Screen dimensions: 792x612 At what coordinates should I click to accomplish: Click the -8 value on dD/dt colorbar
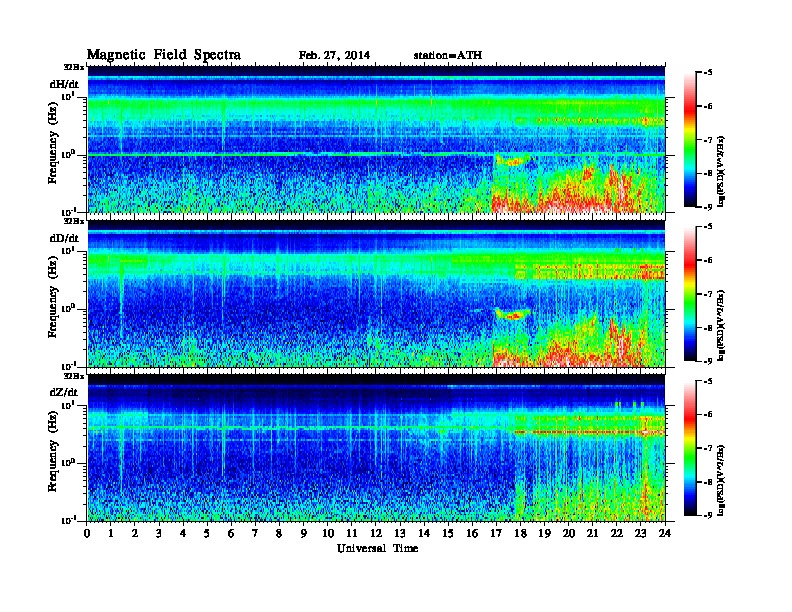[708, 327]
